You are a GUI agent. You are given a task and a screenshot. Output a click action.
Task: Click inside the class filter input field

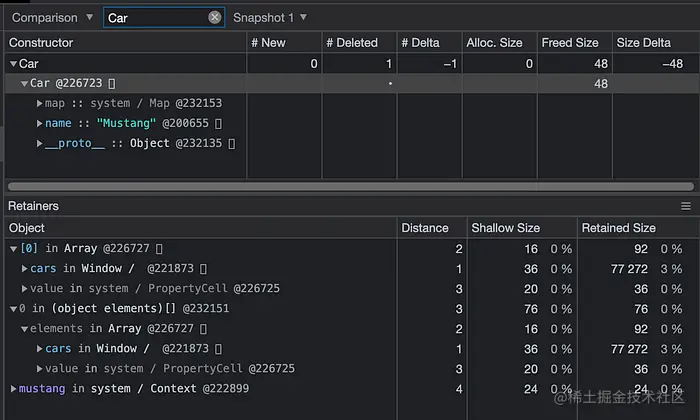click(155, 18)
